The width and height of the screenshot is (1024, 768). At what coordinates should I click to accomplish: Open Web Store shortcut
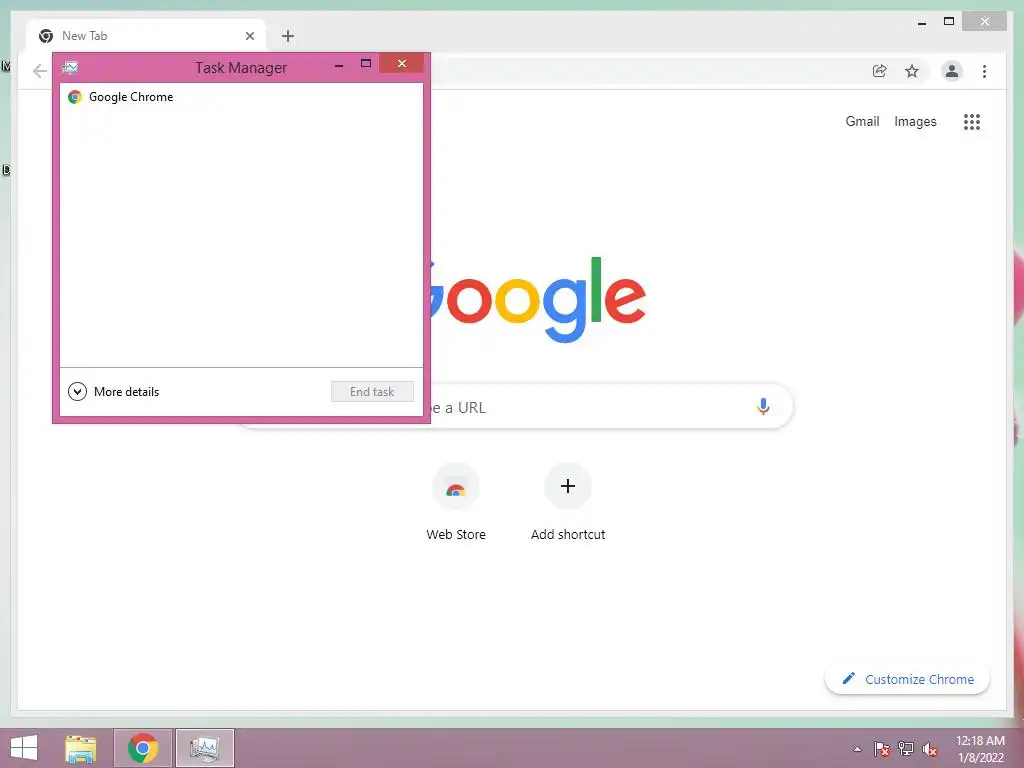(x=456, y=503)
